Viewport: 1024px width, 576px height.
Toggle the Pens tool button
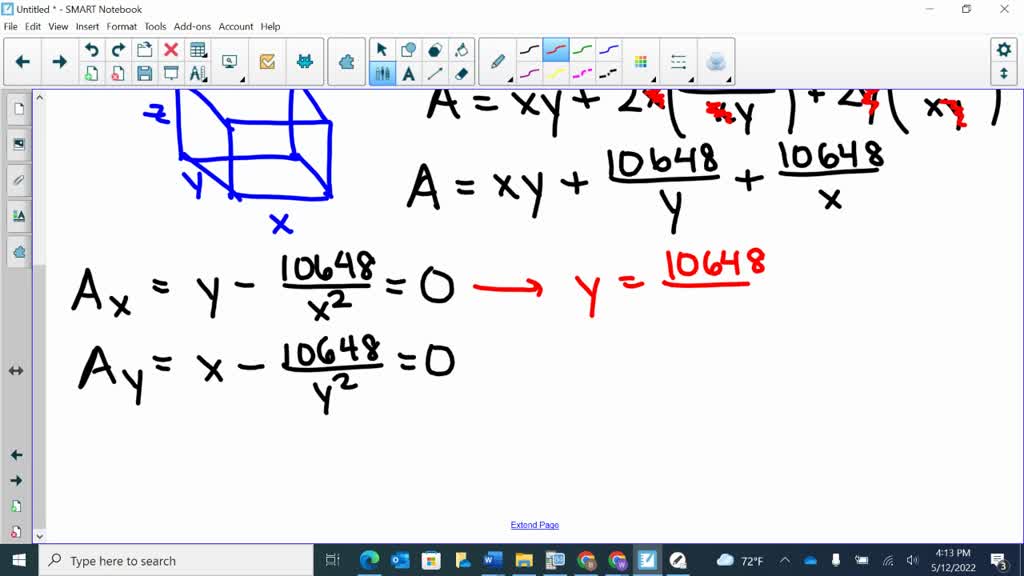pyautogui.click(x=382, y=73)
